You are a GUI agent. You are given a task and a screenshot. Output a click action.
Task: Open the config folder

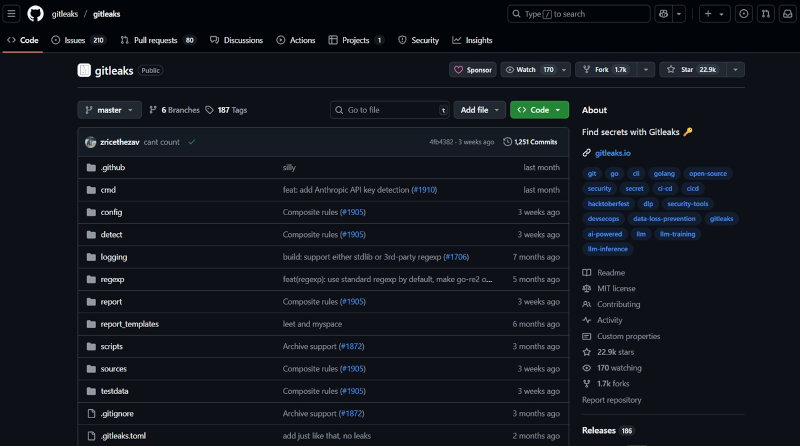(x=111, y=212)
